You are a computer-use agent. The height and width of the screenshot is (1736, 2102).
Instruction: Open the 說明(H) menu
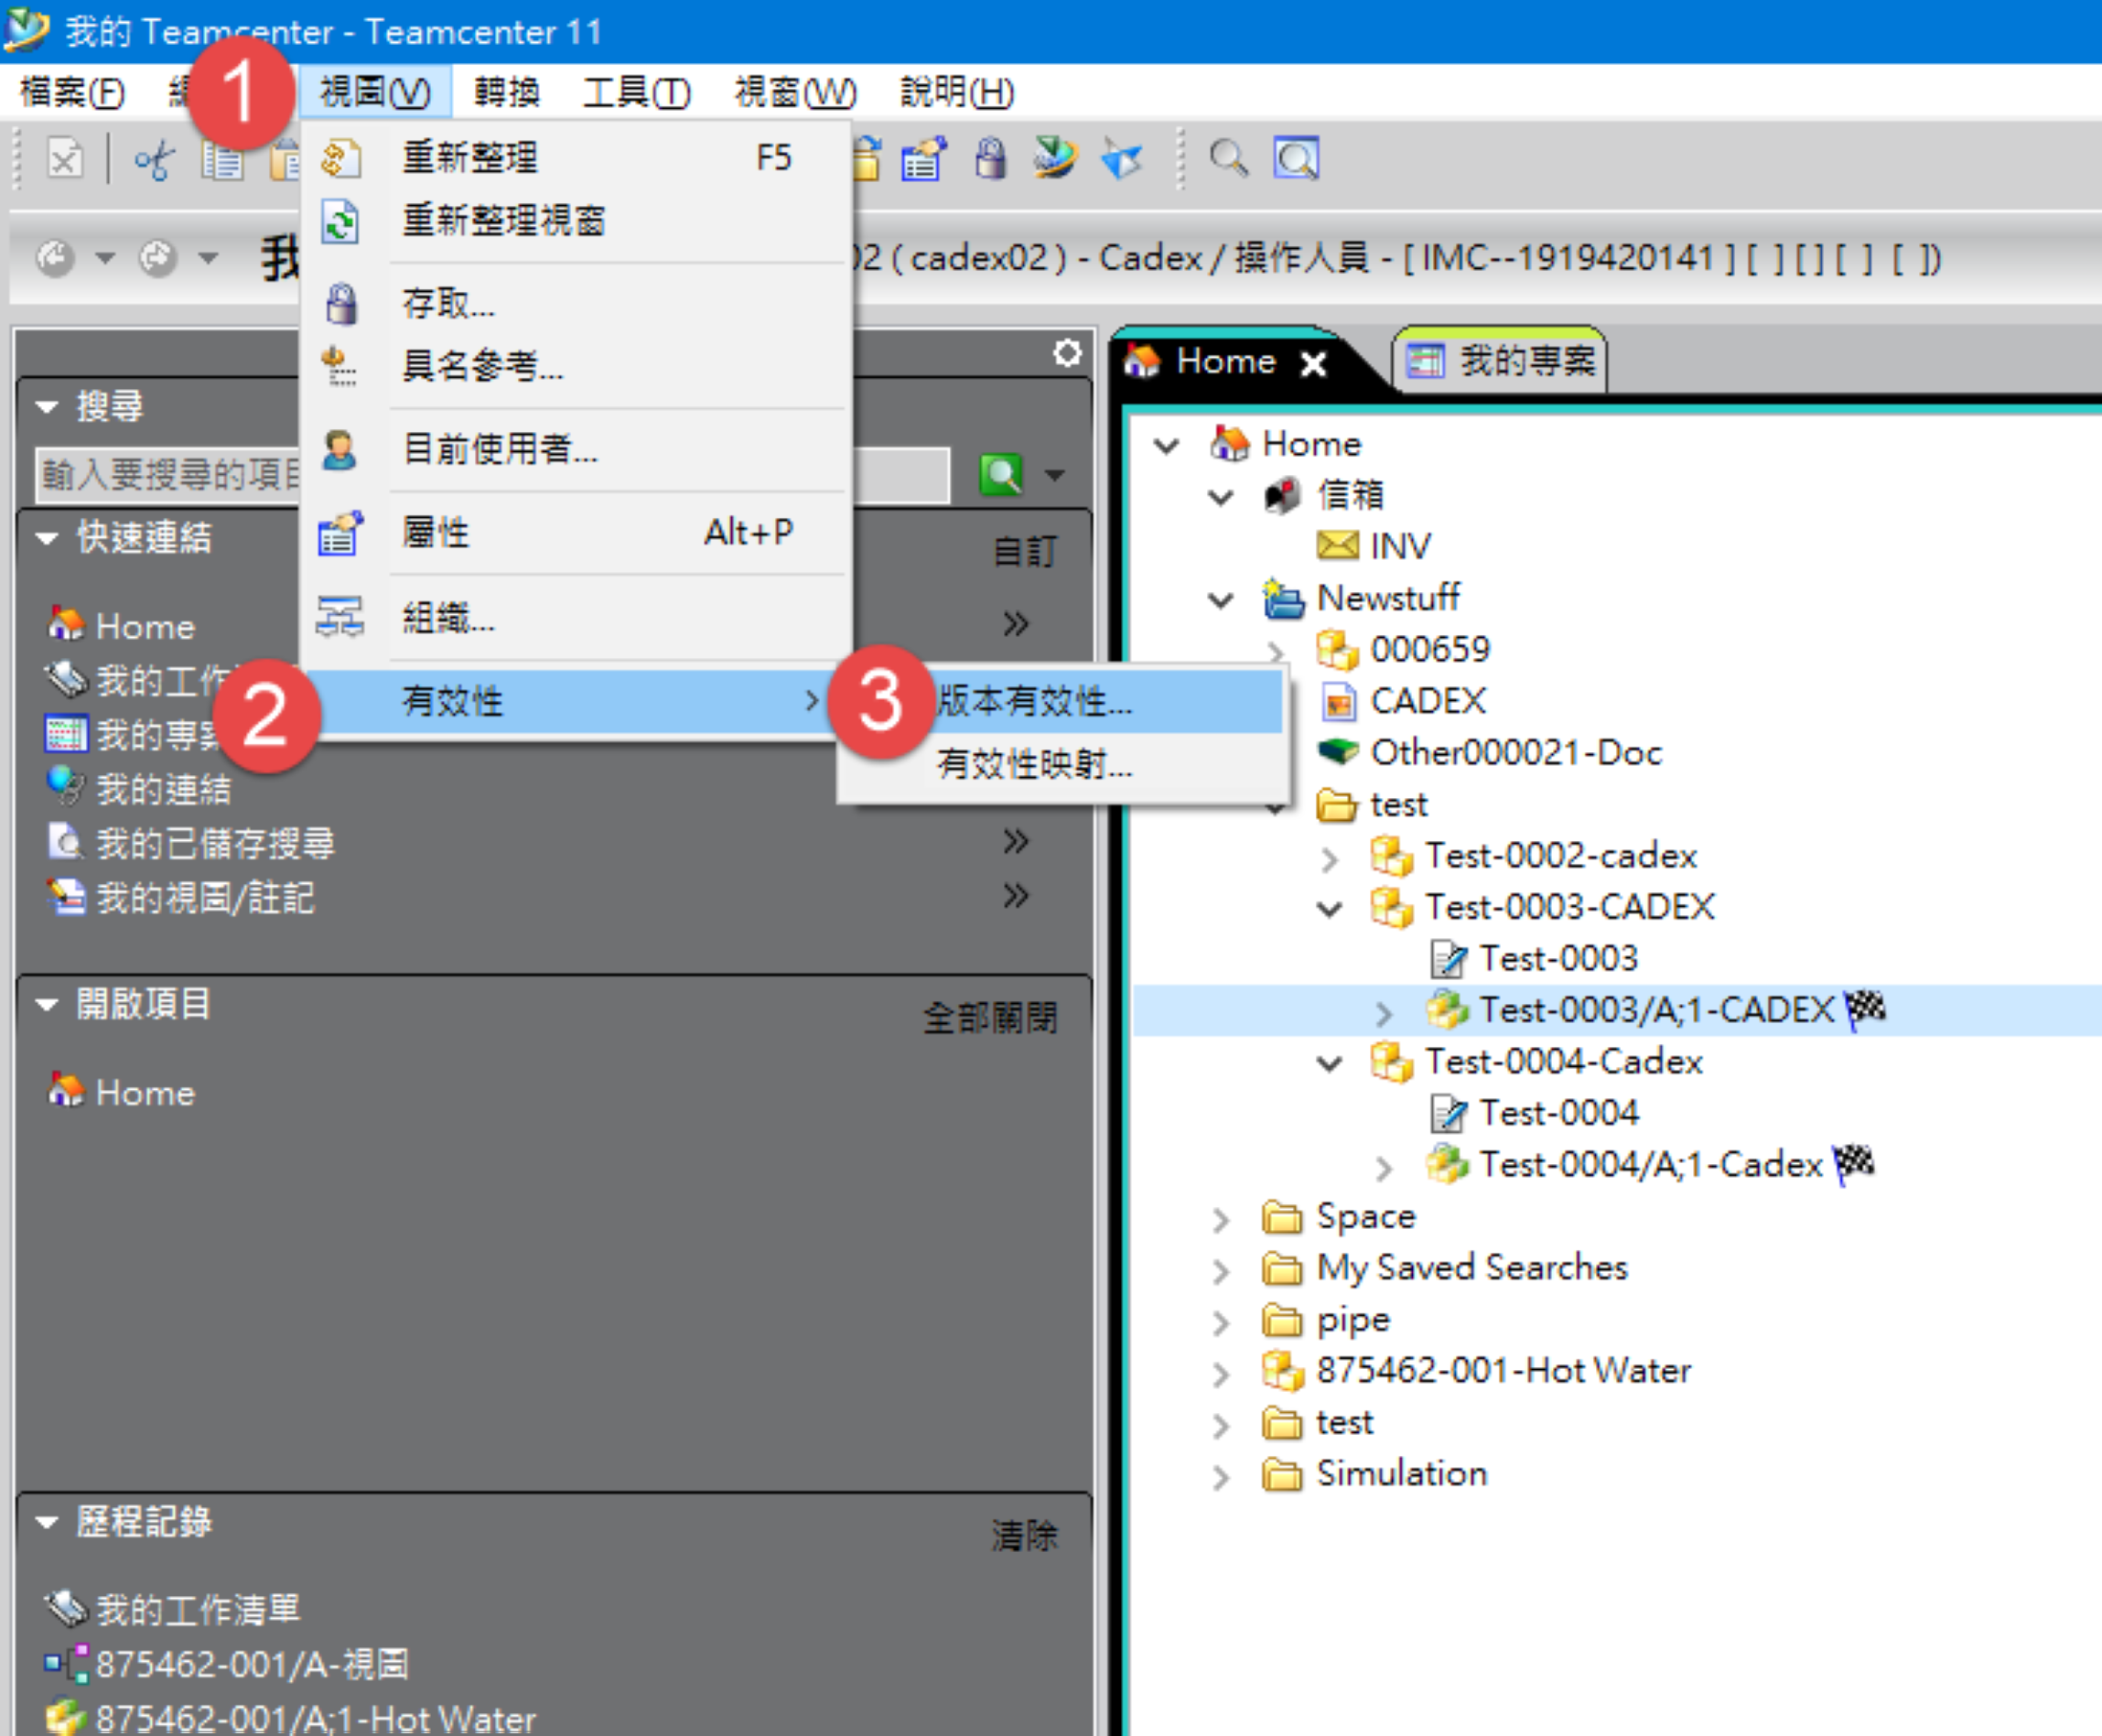click(x=957, y=92)
